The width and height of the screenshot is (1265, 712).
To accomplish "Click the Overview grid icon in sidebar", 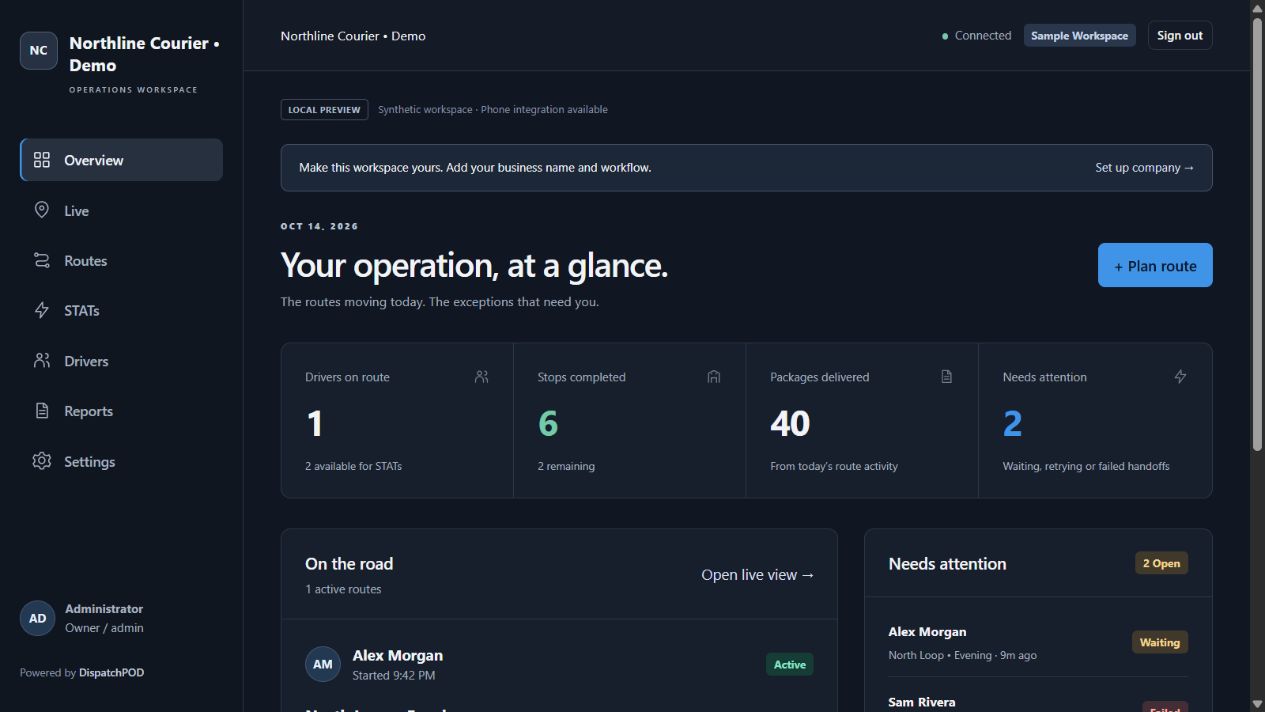I will [42, 160].
